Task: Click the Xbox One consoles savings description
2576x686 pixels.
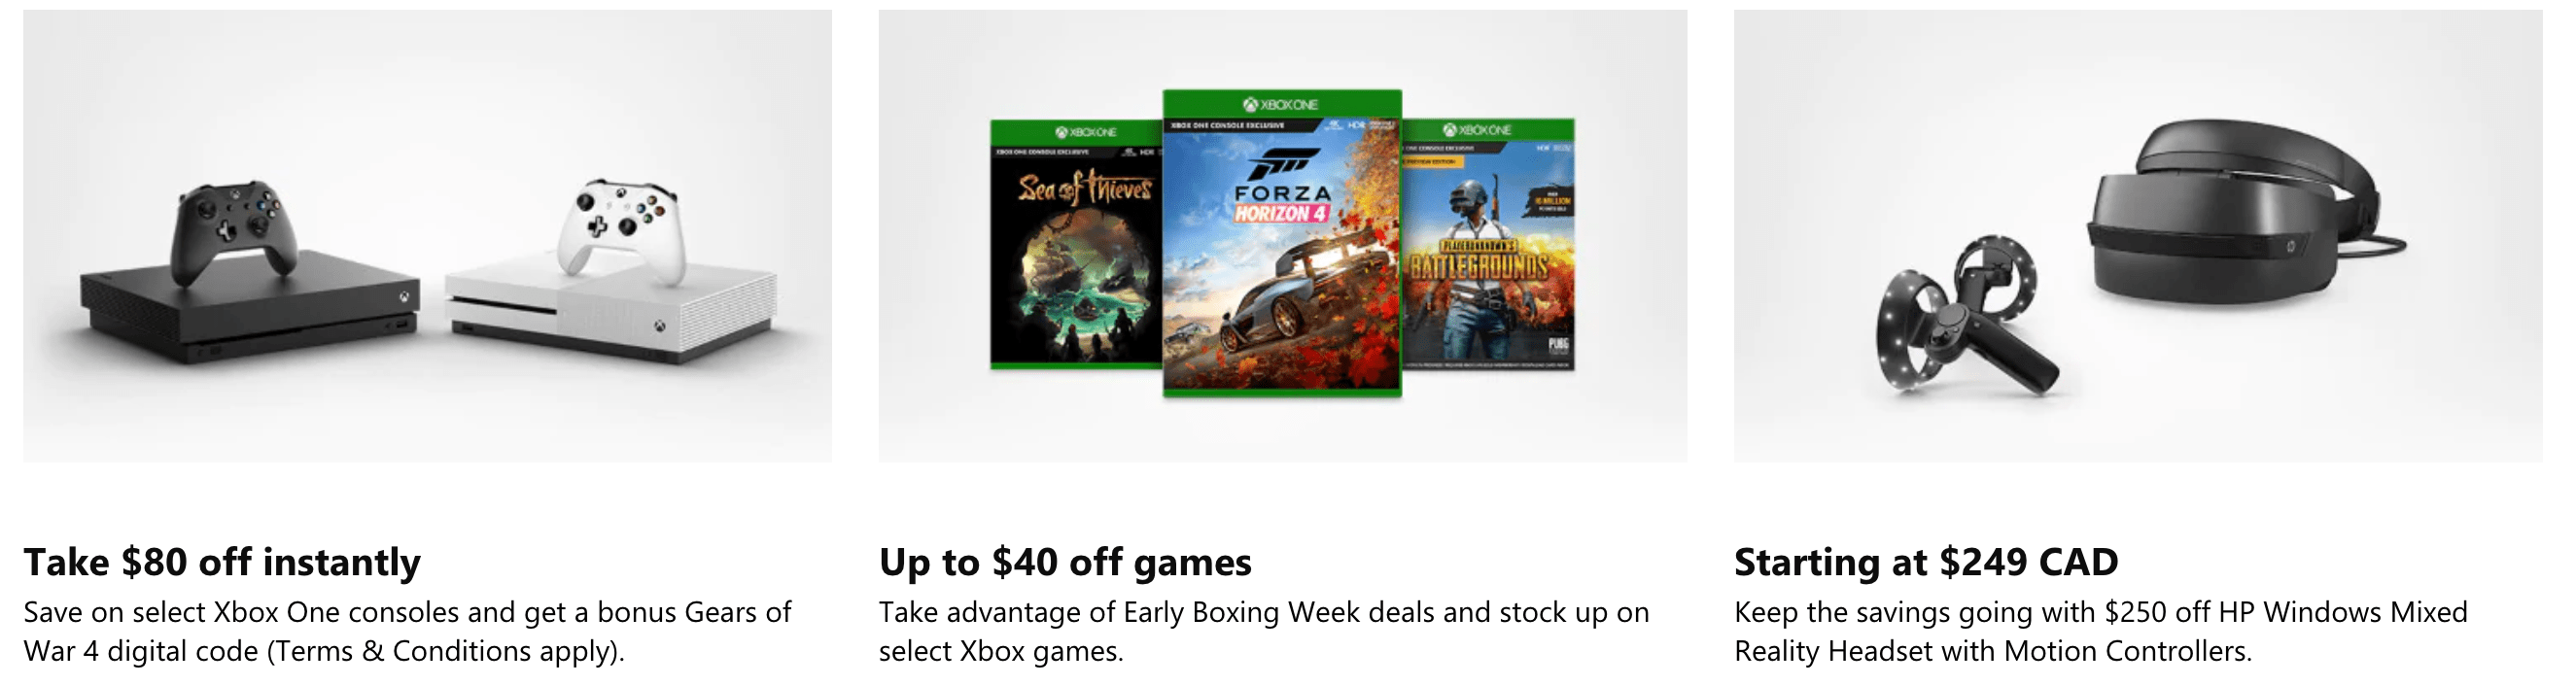Action: [x=407, y=631]
